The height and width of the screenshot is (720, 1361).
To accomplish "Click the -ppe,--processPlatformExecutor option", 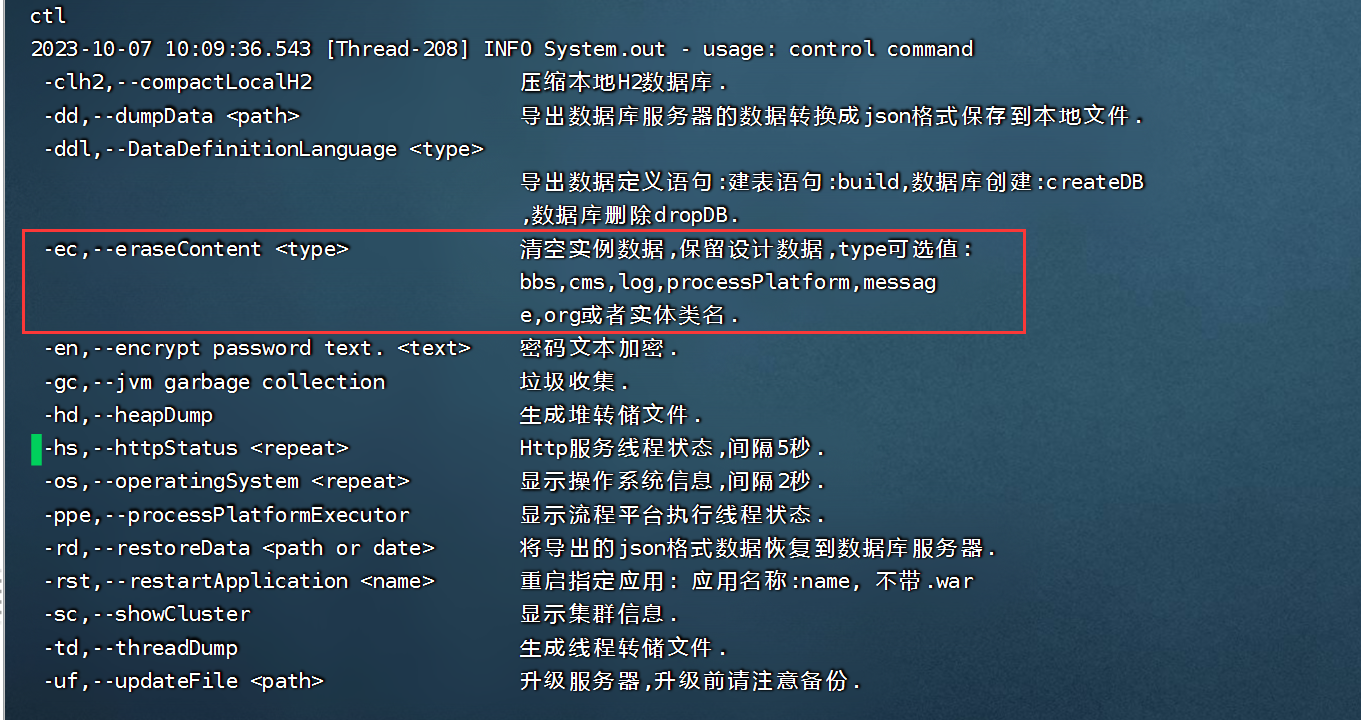I will click(x=226, y=515).
